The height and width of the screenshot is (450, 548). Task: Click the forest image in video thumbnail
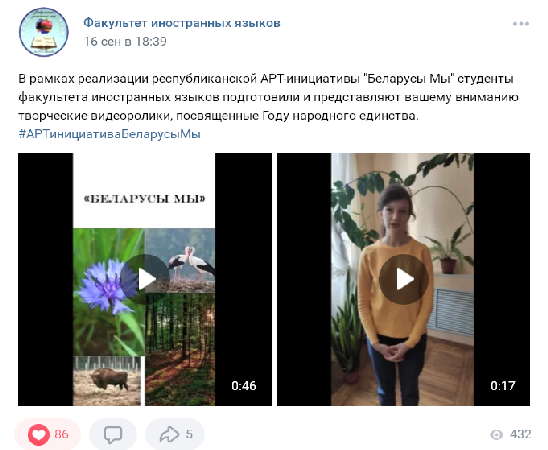point(180,349)
